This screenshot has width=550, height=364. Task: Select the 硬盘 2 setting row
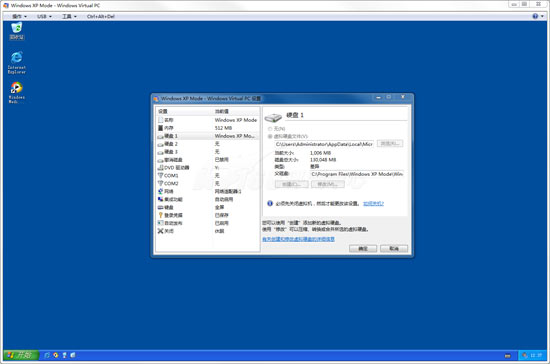click(208, 144)
